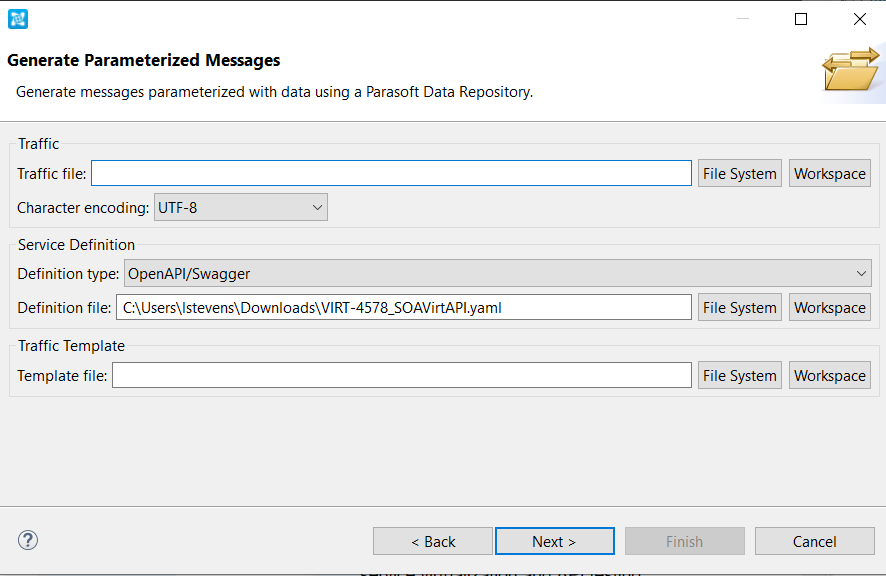Browse Workspace for Traffic file

tap(829, 174)
